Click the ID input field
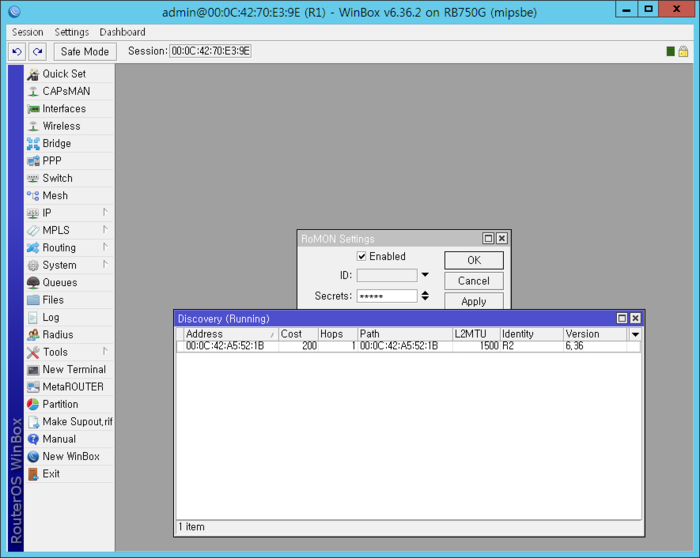This screenshot has height=558, width=700. coord(387,275)
